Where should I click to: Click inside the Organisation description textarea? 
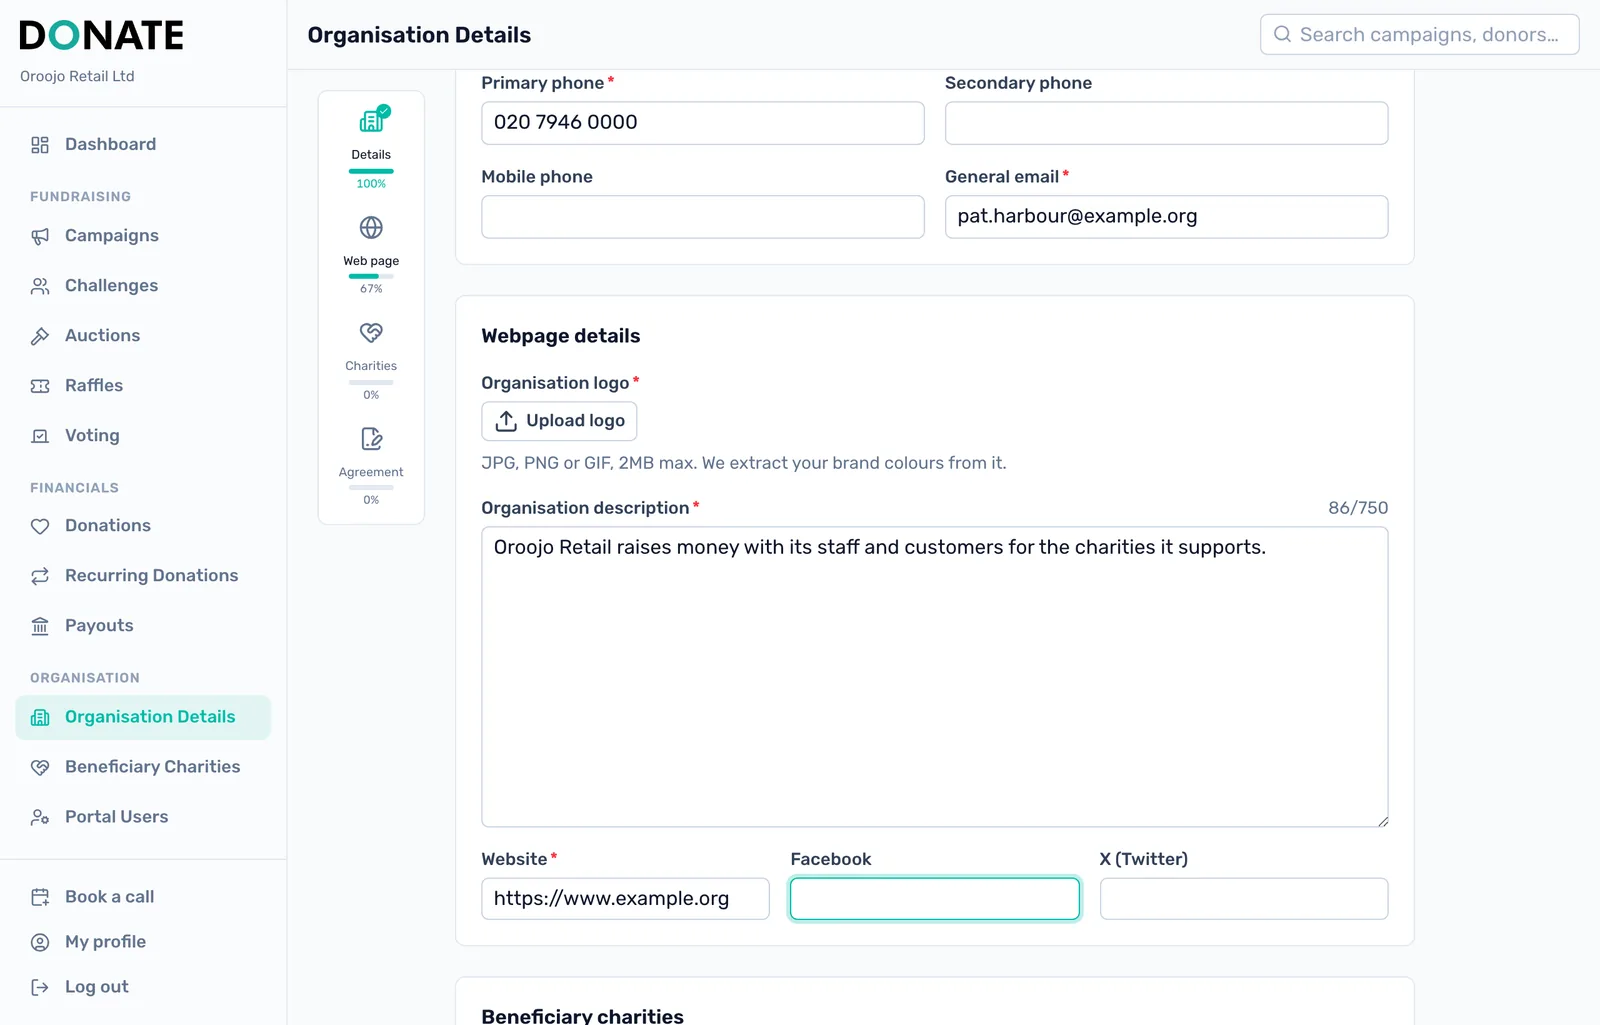(x=934, y=677)
